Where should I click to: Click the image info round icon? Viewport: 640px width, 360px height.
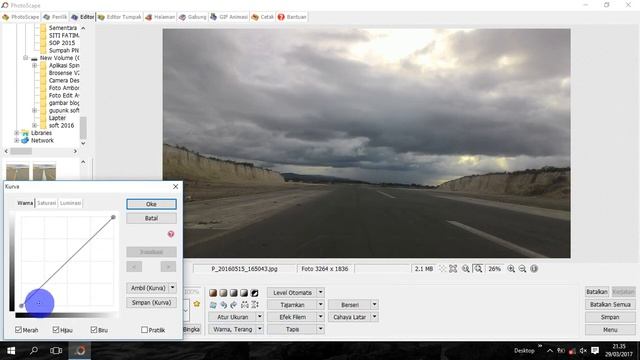[534, 269]
